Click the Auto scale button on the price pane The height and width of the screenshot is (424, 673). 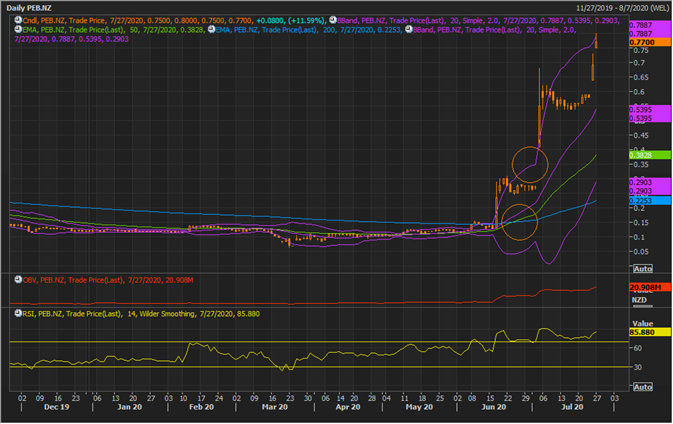(643, 269)
